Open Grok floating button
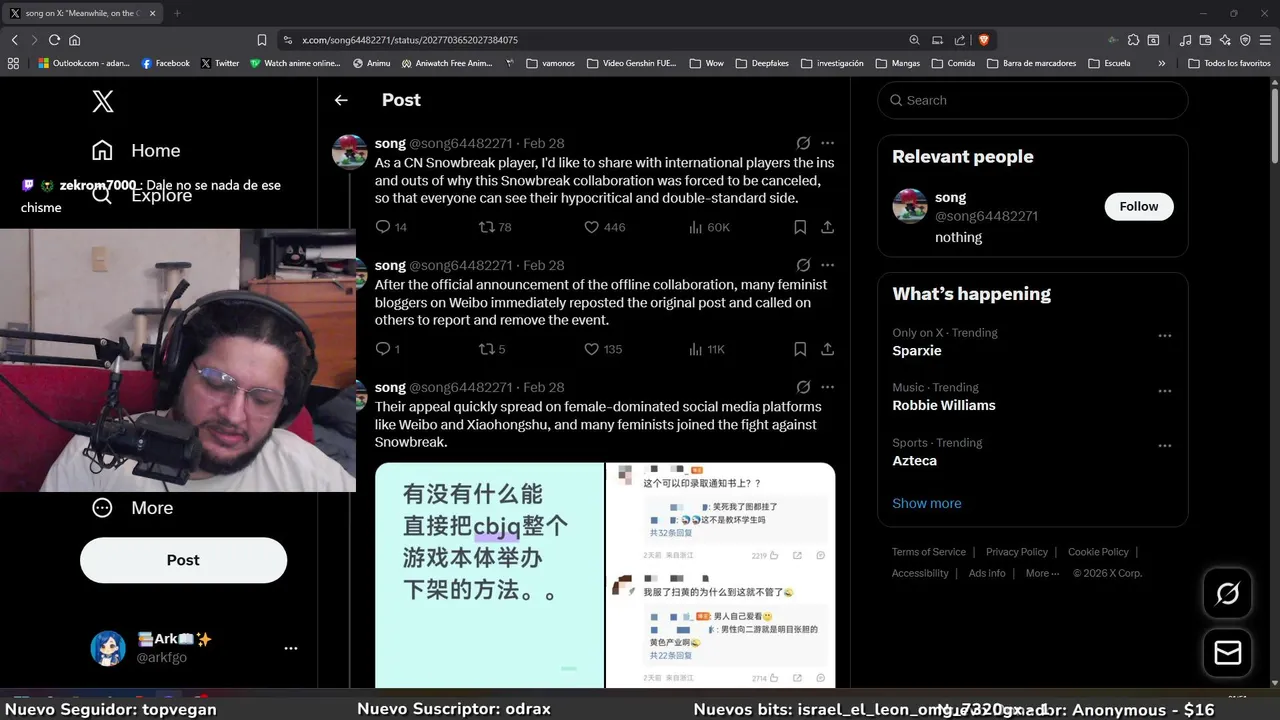Image resolution: width=1280 pixels, height=720 pixels. [x=1227, y=594]
